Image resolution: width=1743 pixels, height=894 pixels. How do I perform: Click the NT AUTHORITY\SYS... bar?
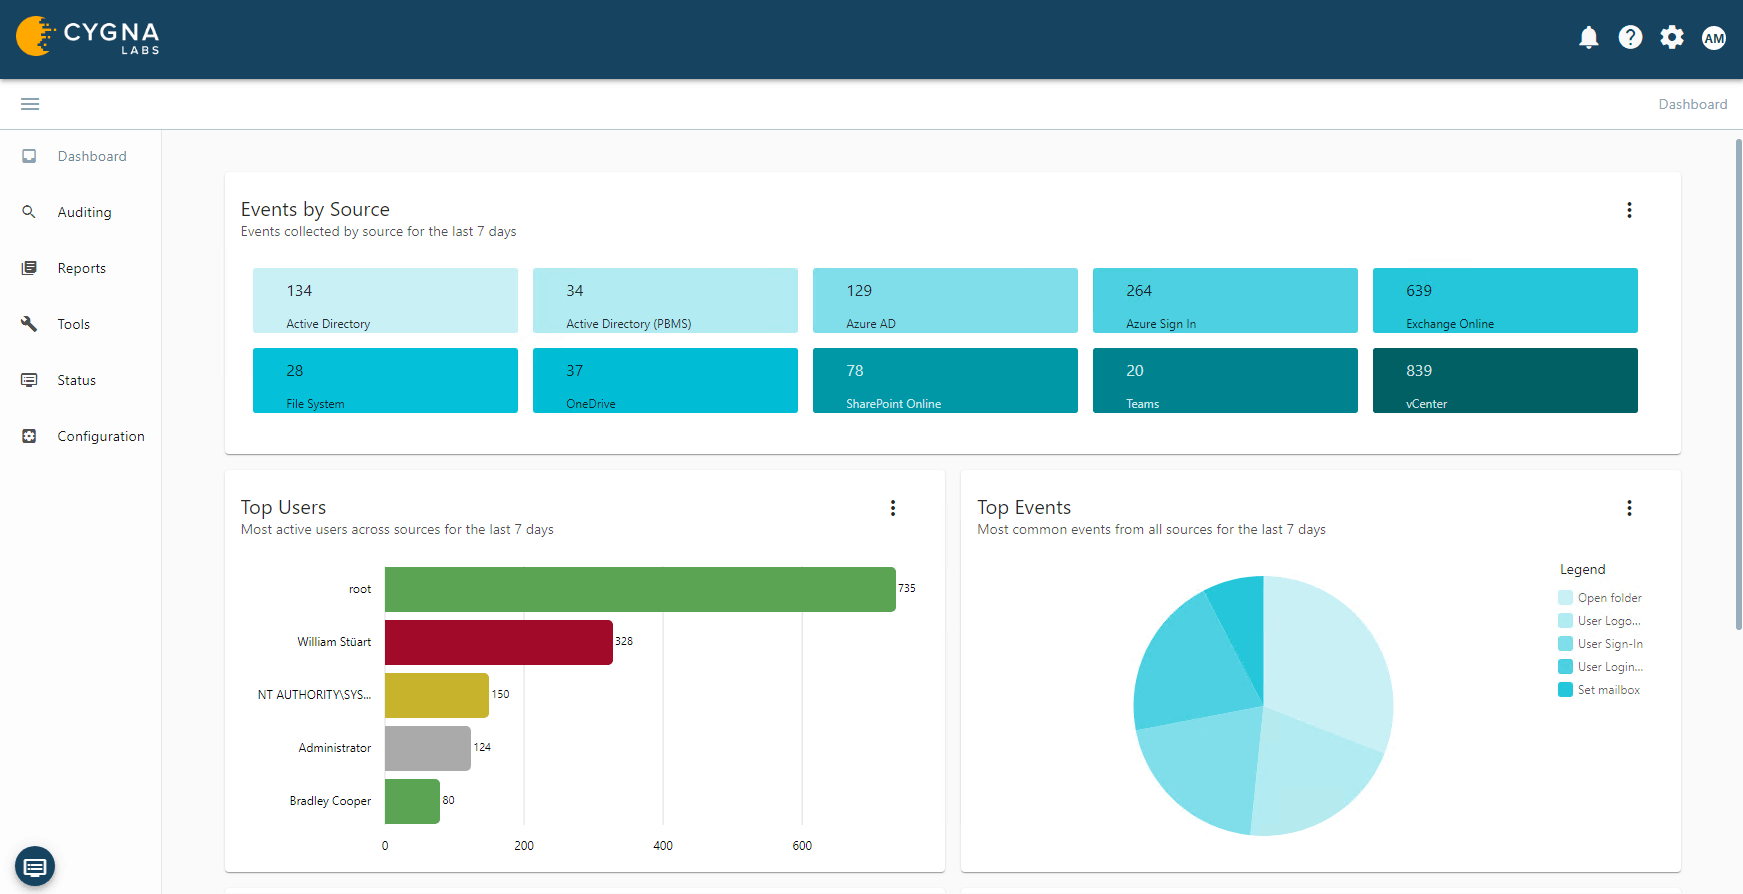click(x=437, y=695)
